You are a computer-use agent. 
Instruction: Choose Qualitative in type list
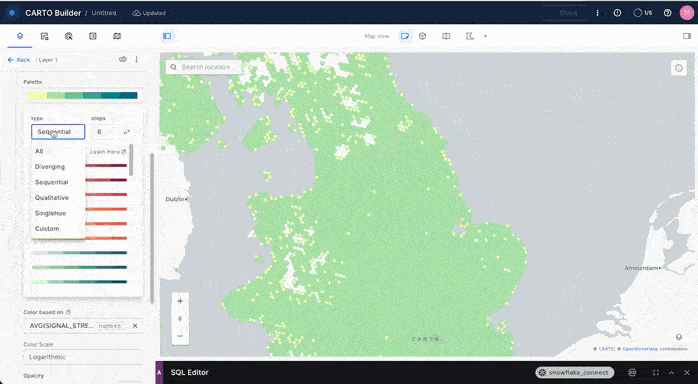(52, 198)
